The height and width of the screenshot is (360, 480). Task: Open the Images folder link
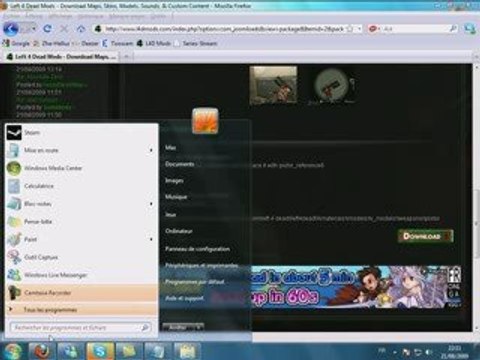174,181
